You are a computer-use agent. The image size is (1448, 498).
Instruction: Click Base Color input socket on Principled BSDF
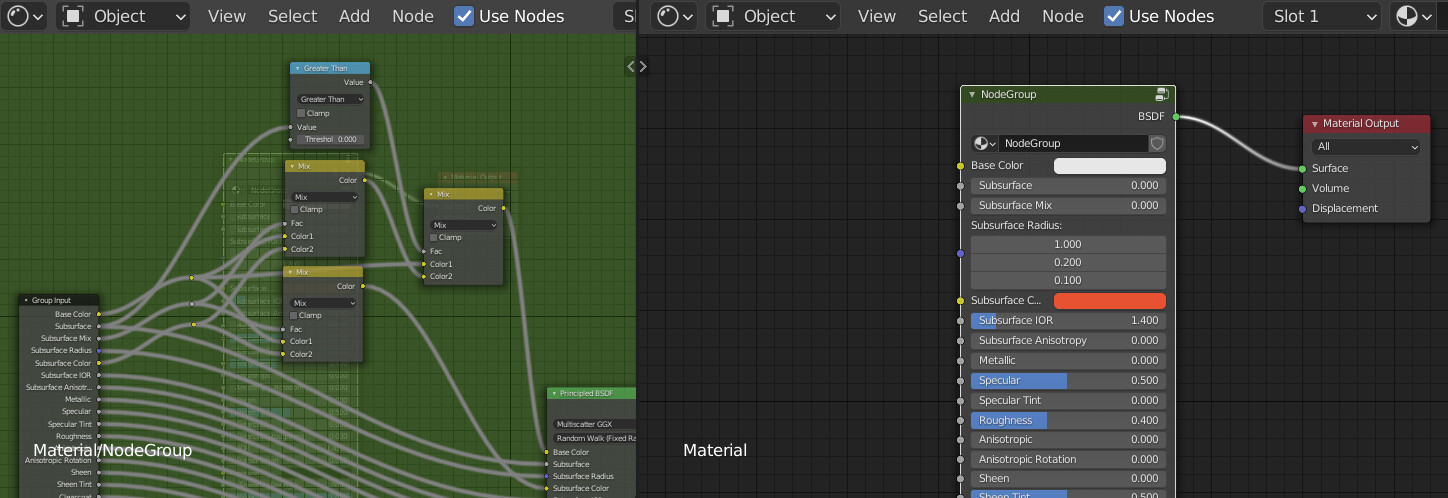pos(547,452)
